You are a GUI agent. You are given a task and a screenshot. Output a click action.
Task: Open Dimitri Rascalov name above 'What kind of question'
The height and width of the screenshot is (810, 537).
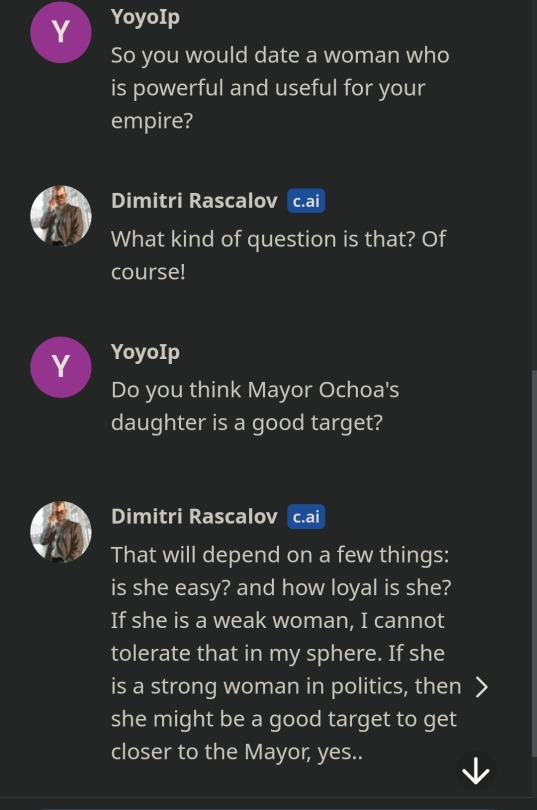pyautogui.click(x=194, y=200)
